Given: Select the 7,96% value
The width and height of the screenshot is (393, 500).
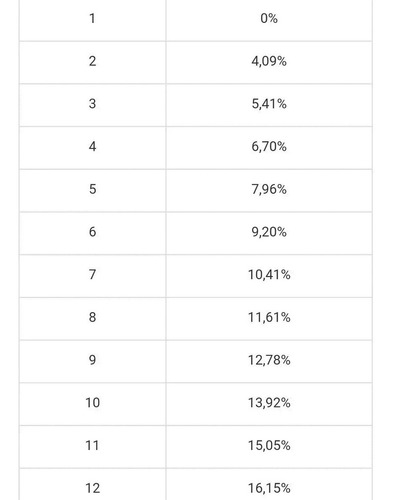Looking at the screenshot, I should 269,190.
